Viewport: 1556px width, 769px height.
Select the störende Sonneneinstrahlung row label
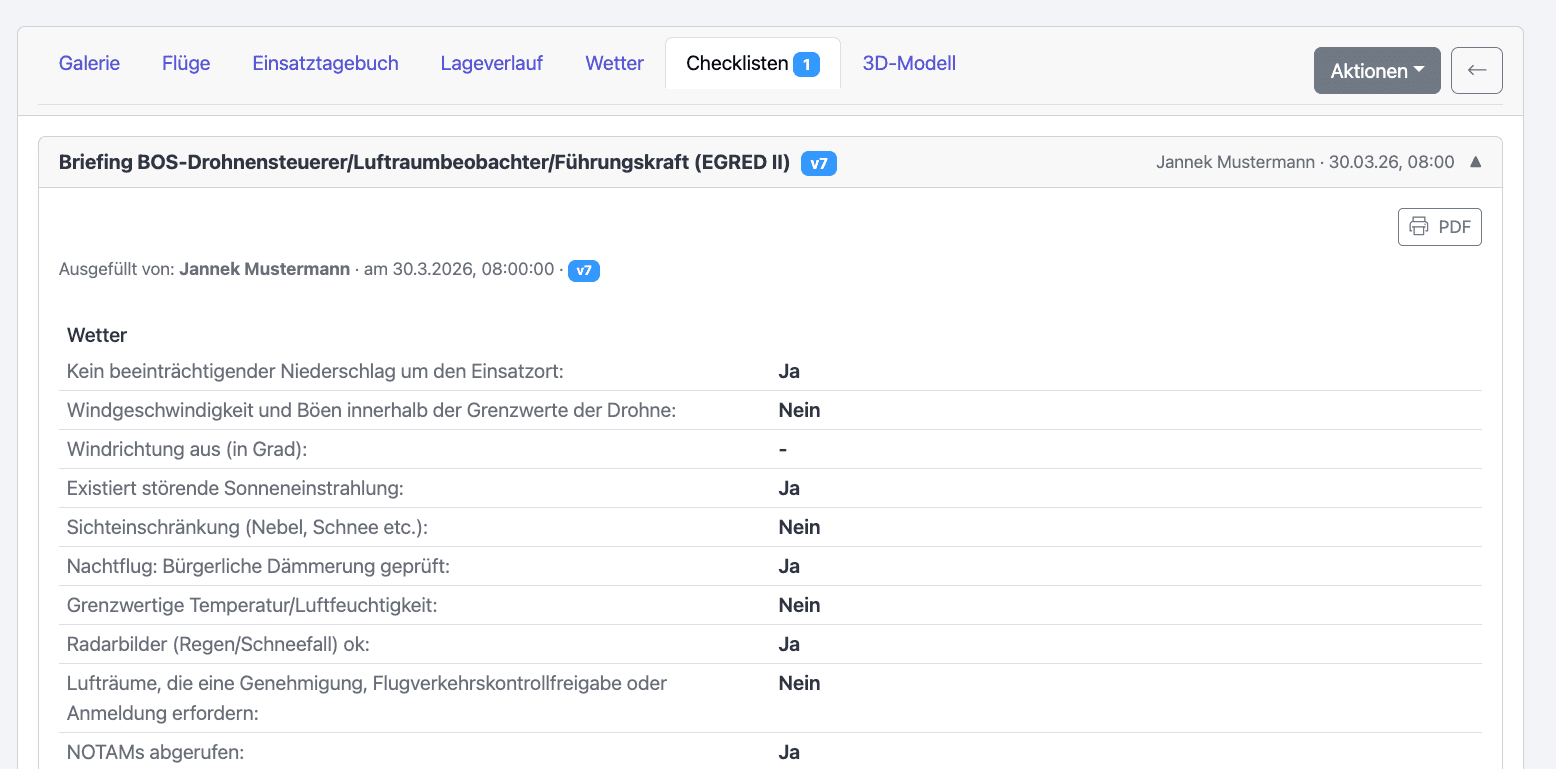(235, 488)
